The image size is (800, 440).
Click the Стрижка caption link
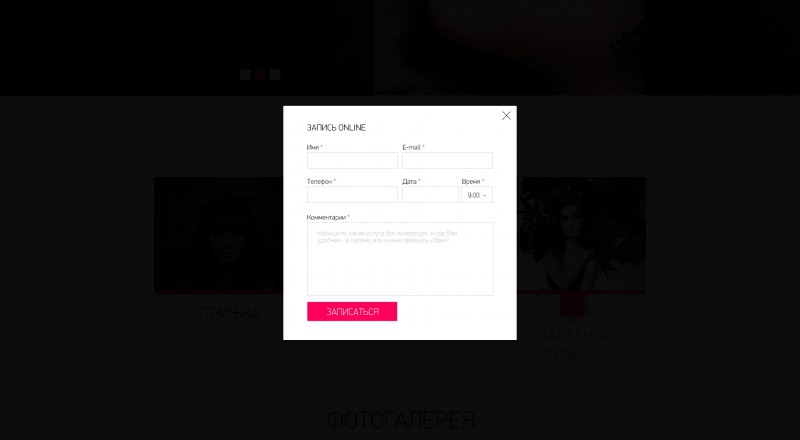click(227, 313)
